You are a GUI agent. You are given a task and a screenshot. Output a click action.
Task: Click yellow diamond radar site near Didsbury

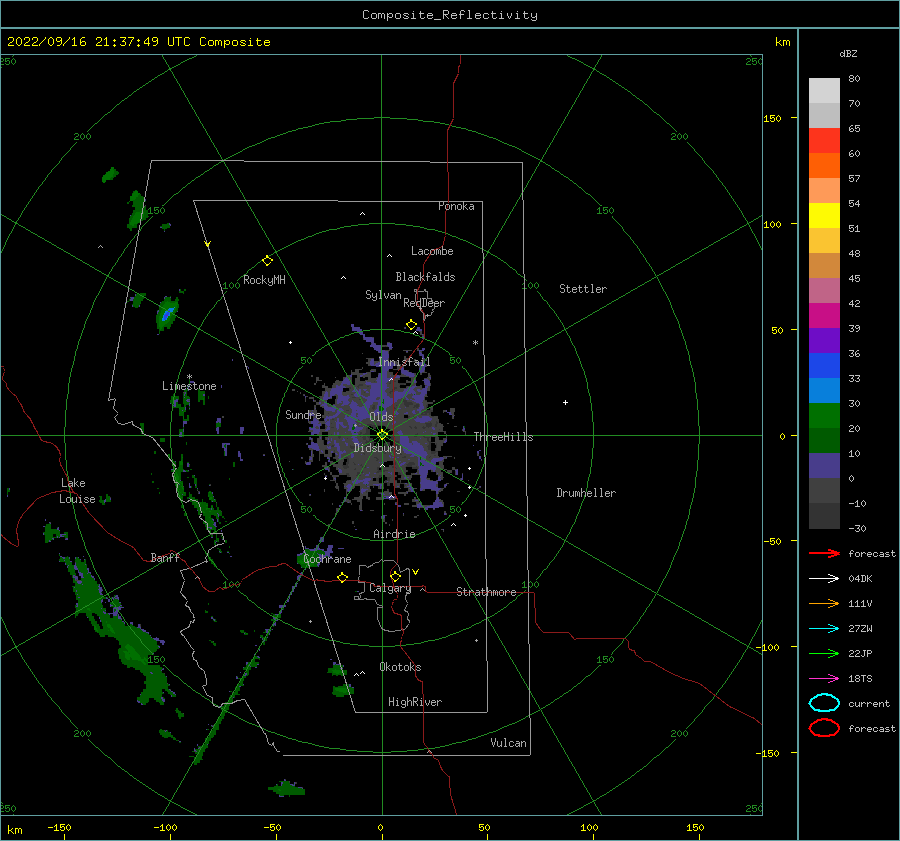(382, 435)
